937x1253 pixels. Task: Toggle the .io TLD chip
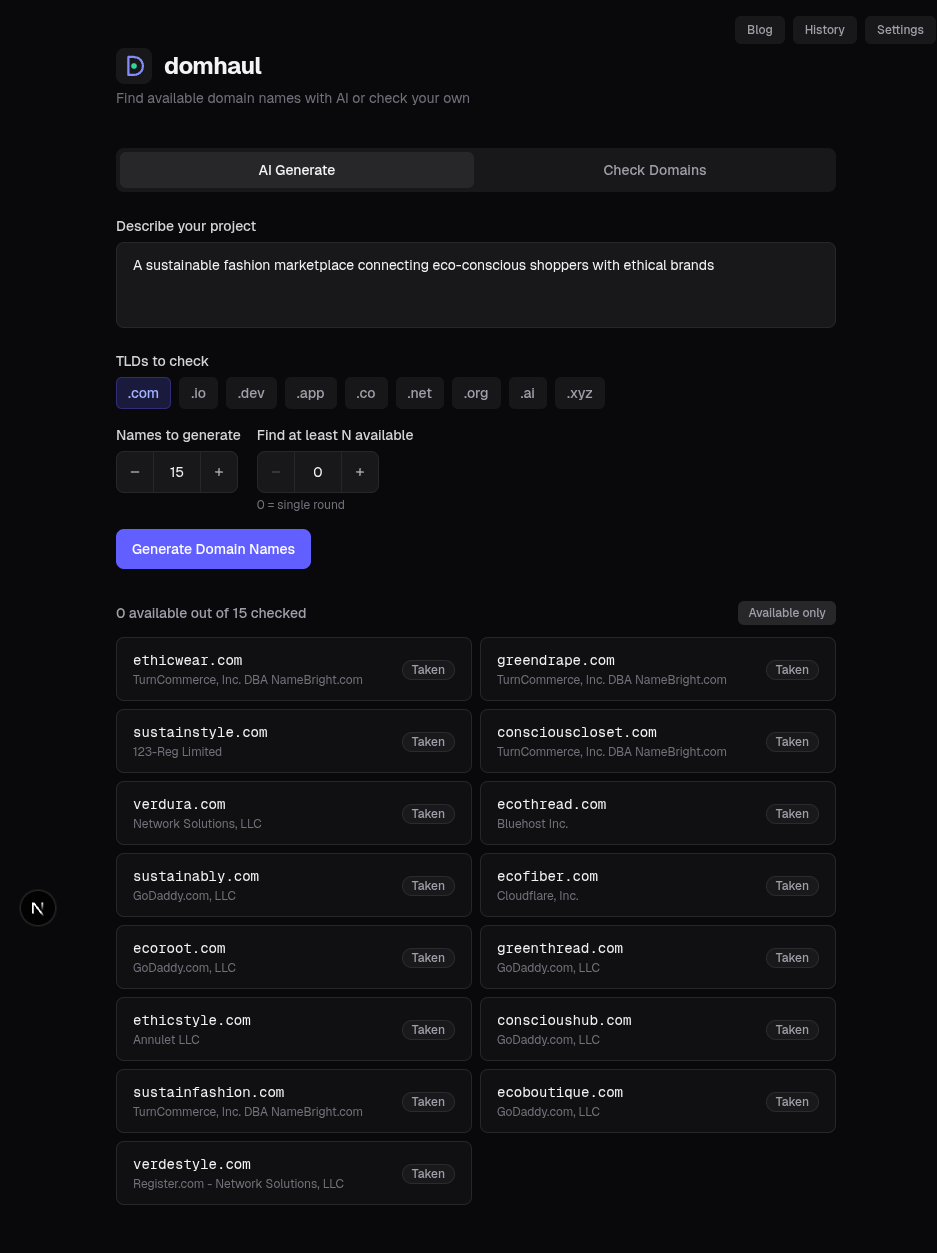(x=198, y=393)
